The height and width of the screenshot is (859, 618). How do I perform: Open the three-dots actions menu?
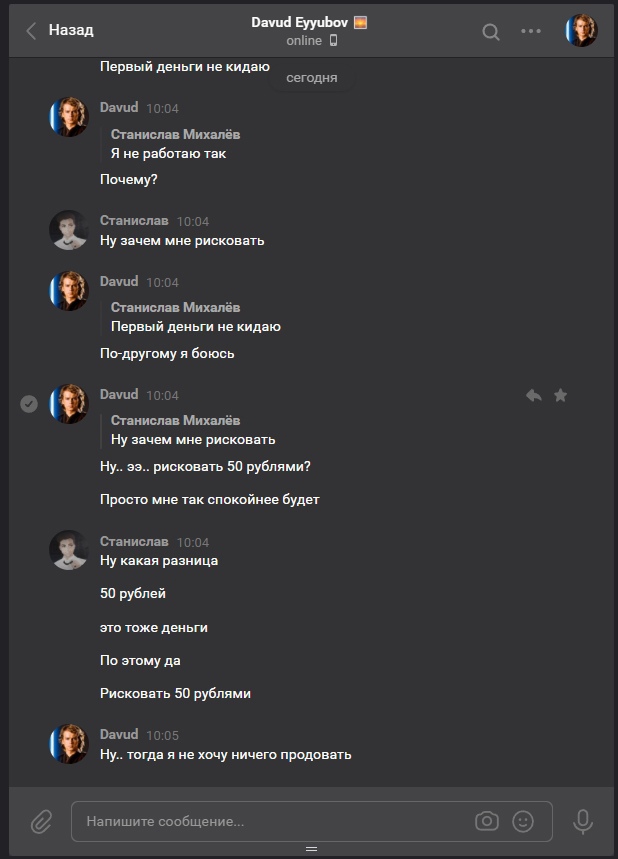tap(531, 31)
